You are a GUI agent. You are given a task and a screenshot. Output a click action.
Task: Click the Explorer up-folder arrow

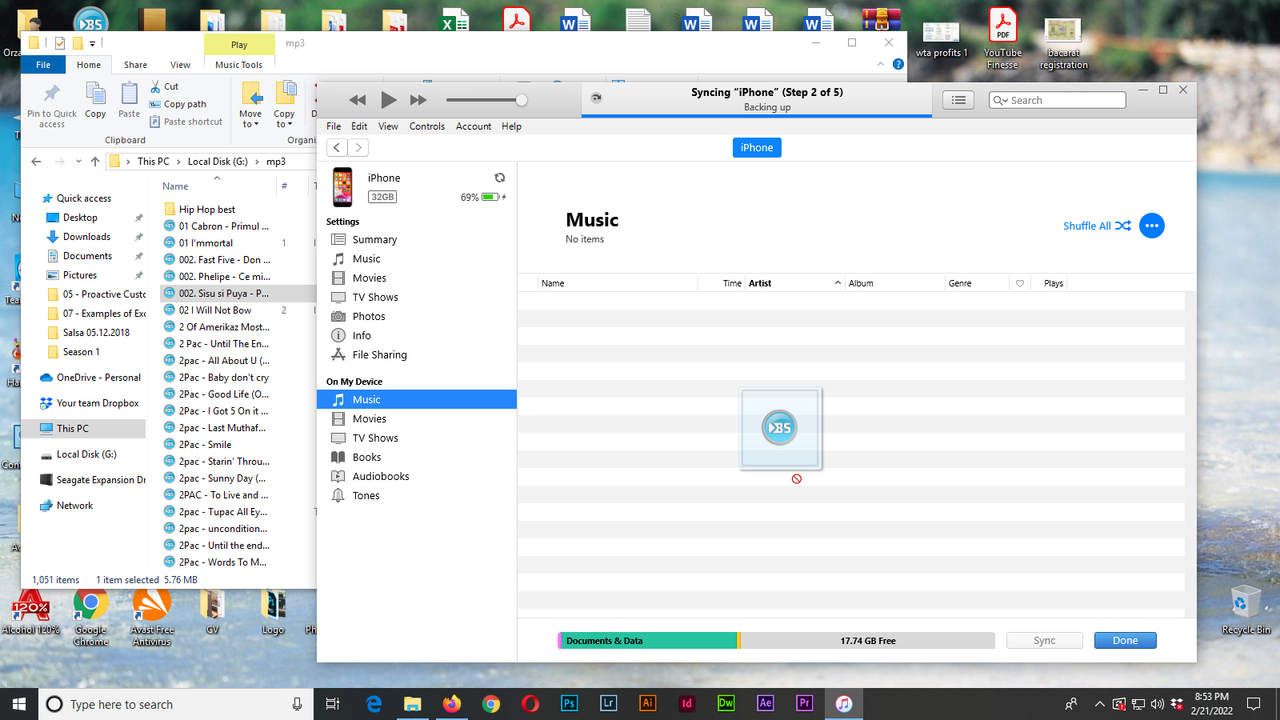click(95, 161)
